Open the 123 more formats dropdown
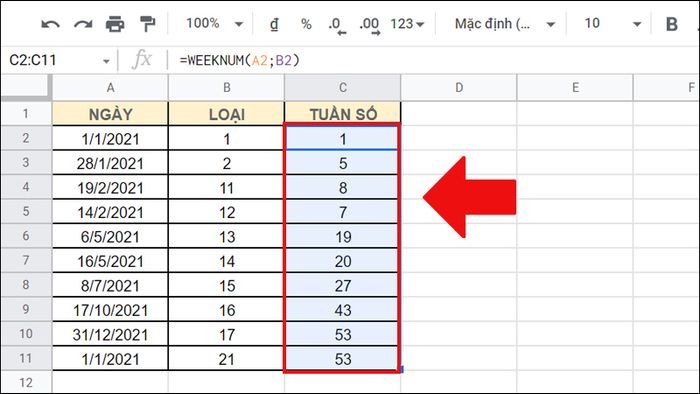Viewport: 700px width, 394px height. click(407, 24)
